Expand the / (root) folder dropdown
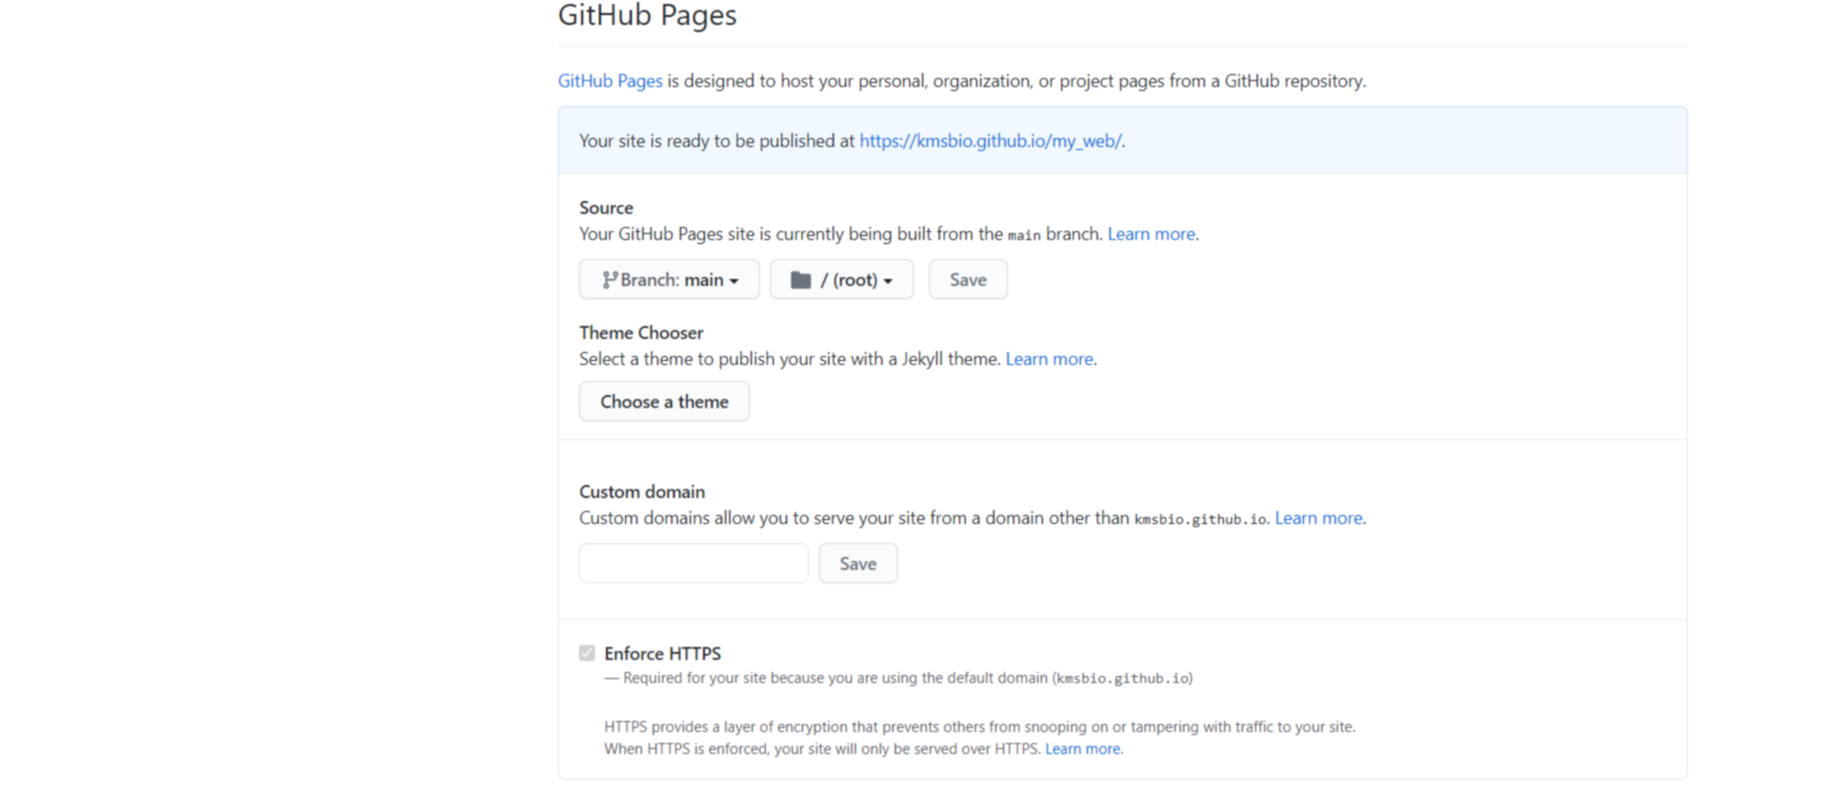 [x=841, y=280]
